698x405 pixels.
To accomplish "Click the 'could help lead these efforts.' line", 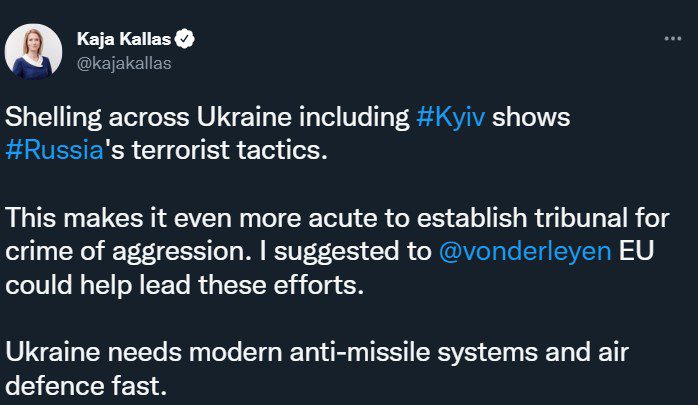I will tap(185, 285).
